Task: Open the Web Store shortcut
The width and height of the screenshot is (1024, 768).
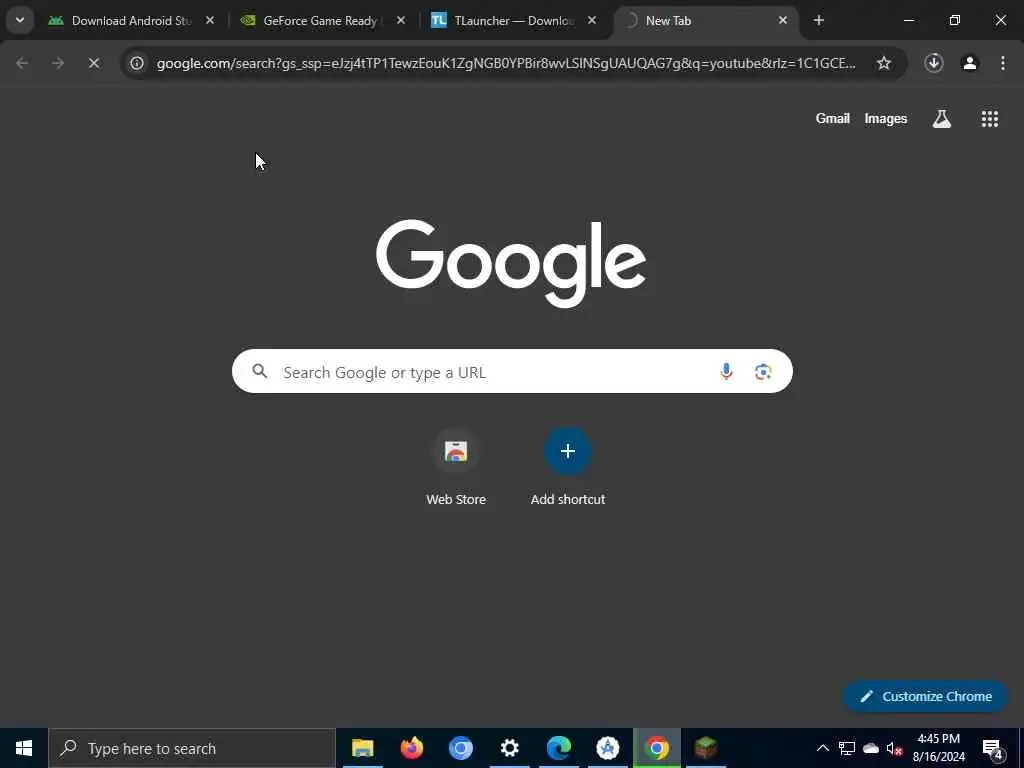Action: pos(456,468)
